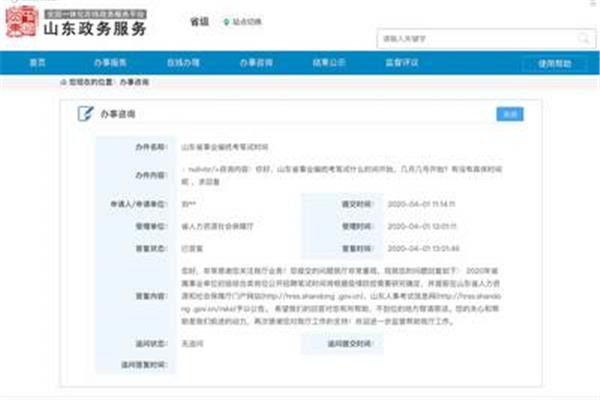600x400 pixels.
Task: Open the 办事咨询 navigation item
Action: coord(256,63)
